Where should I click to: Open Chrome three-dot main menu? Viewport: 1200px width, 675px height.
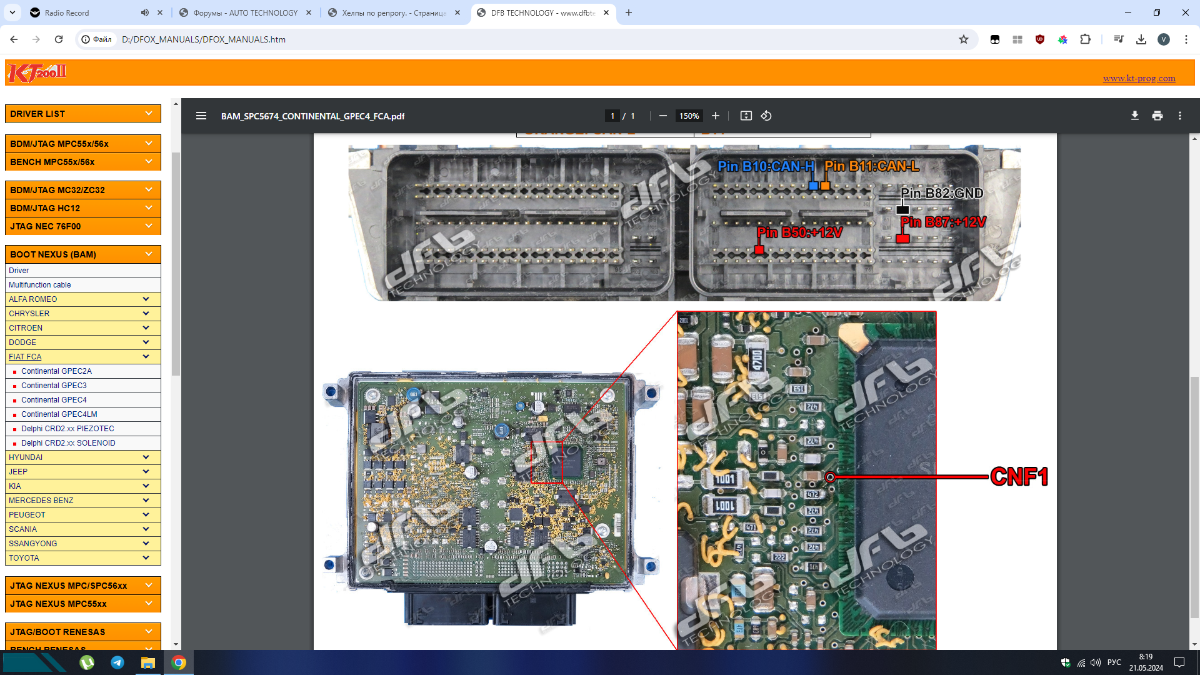click(x=1185, y=39)
